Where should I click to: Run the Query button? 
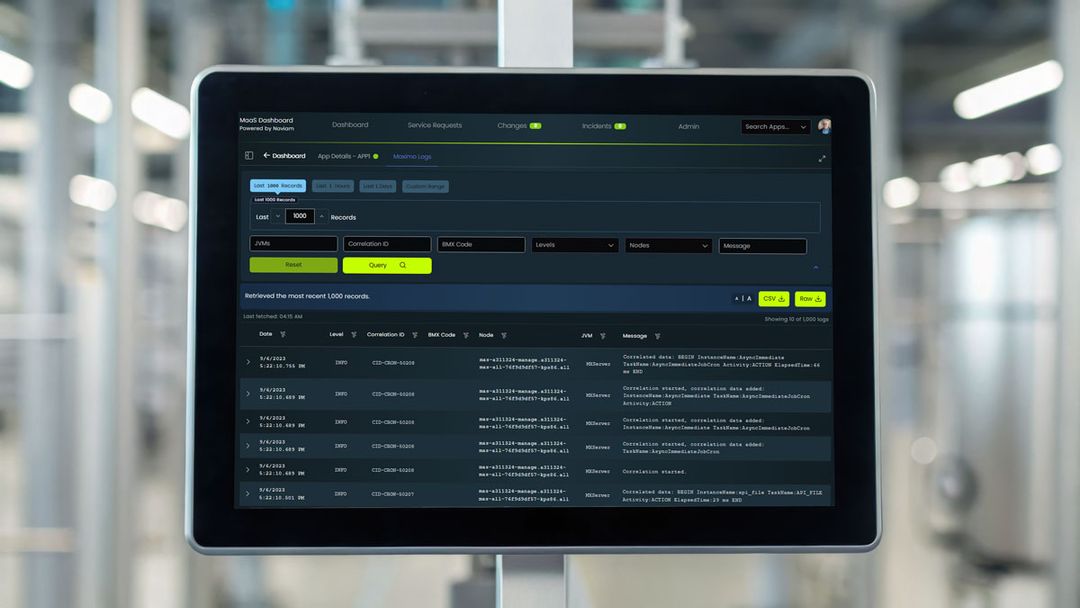pos(385,265)
